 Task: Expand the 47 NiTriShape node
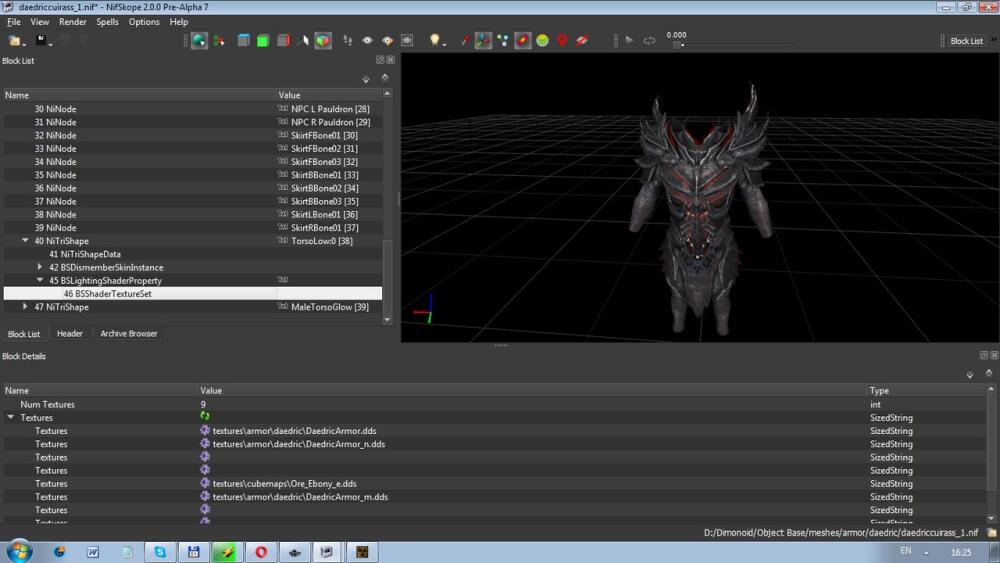click(25, 307)
